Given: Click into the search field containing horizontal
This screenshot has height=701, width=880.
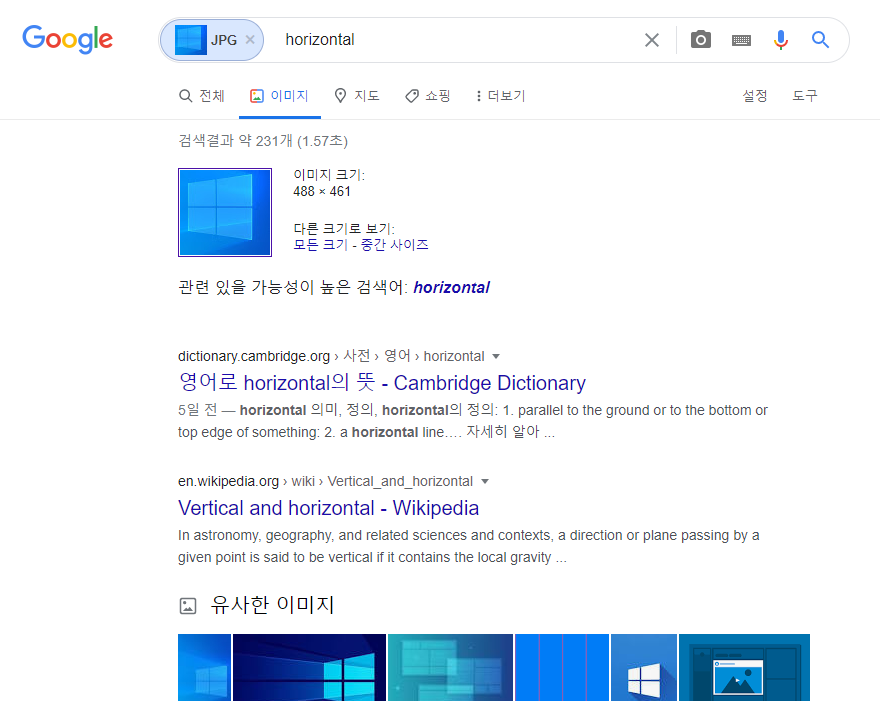Looking at the screenshot, I should pos(455,40).
